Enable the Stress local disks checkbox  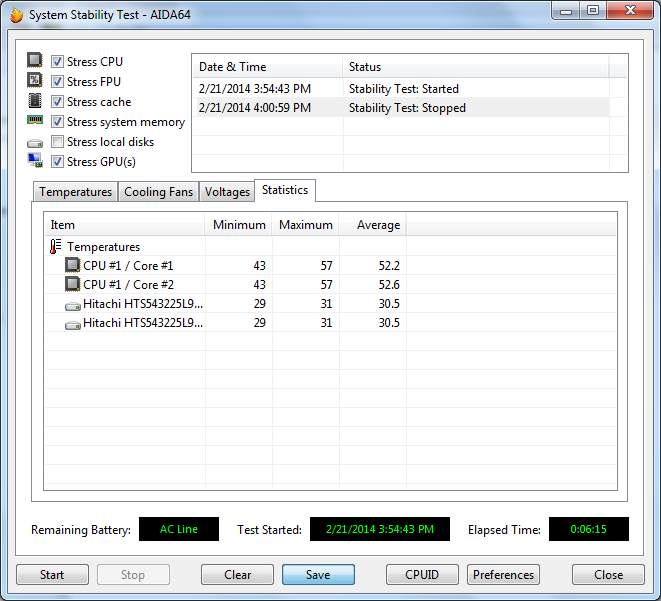(57, 142)
